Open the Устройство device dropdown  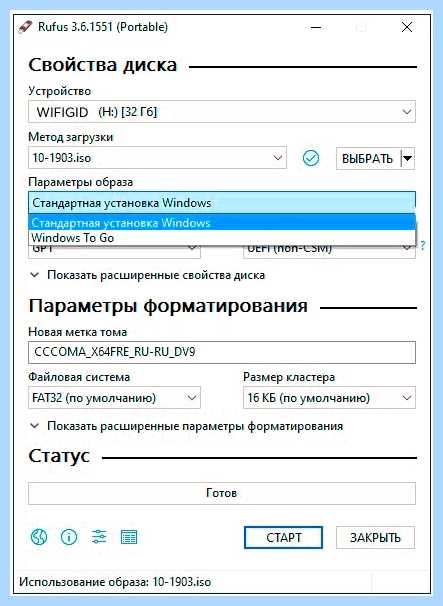[222, 112]
